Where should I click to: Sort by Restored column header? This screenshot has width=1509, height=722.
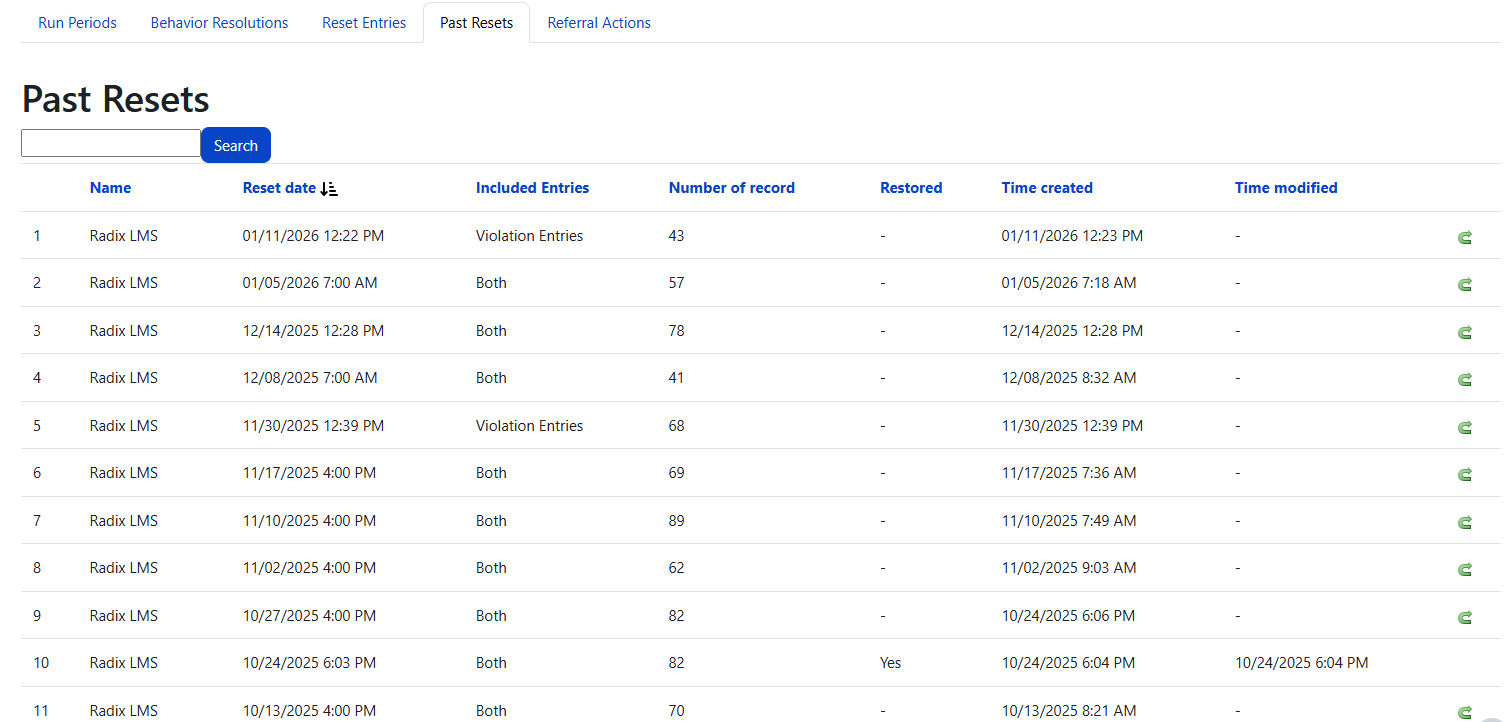pos(911,188)
